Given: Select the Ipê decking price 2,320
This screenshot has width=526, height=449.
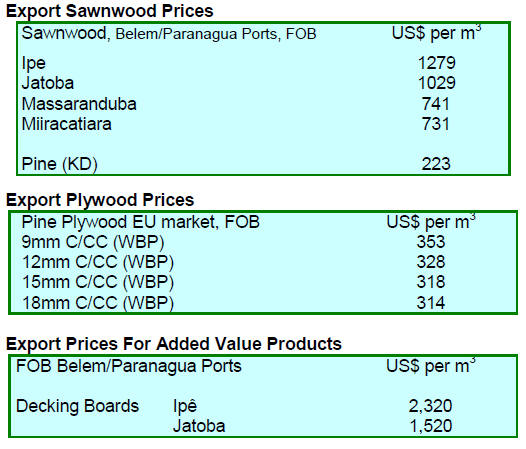Looking at the screenshot, I should pyautogui.click(x=430, y=406).
